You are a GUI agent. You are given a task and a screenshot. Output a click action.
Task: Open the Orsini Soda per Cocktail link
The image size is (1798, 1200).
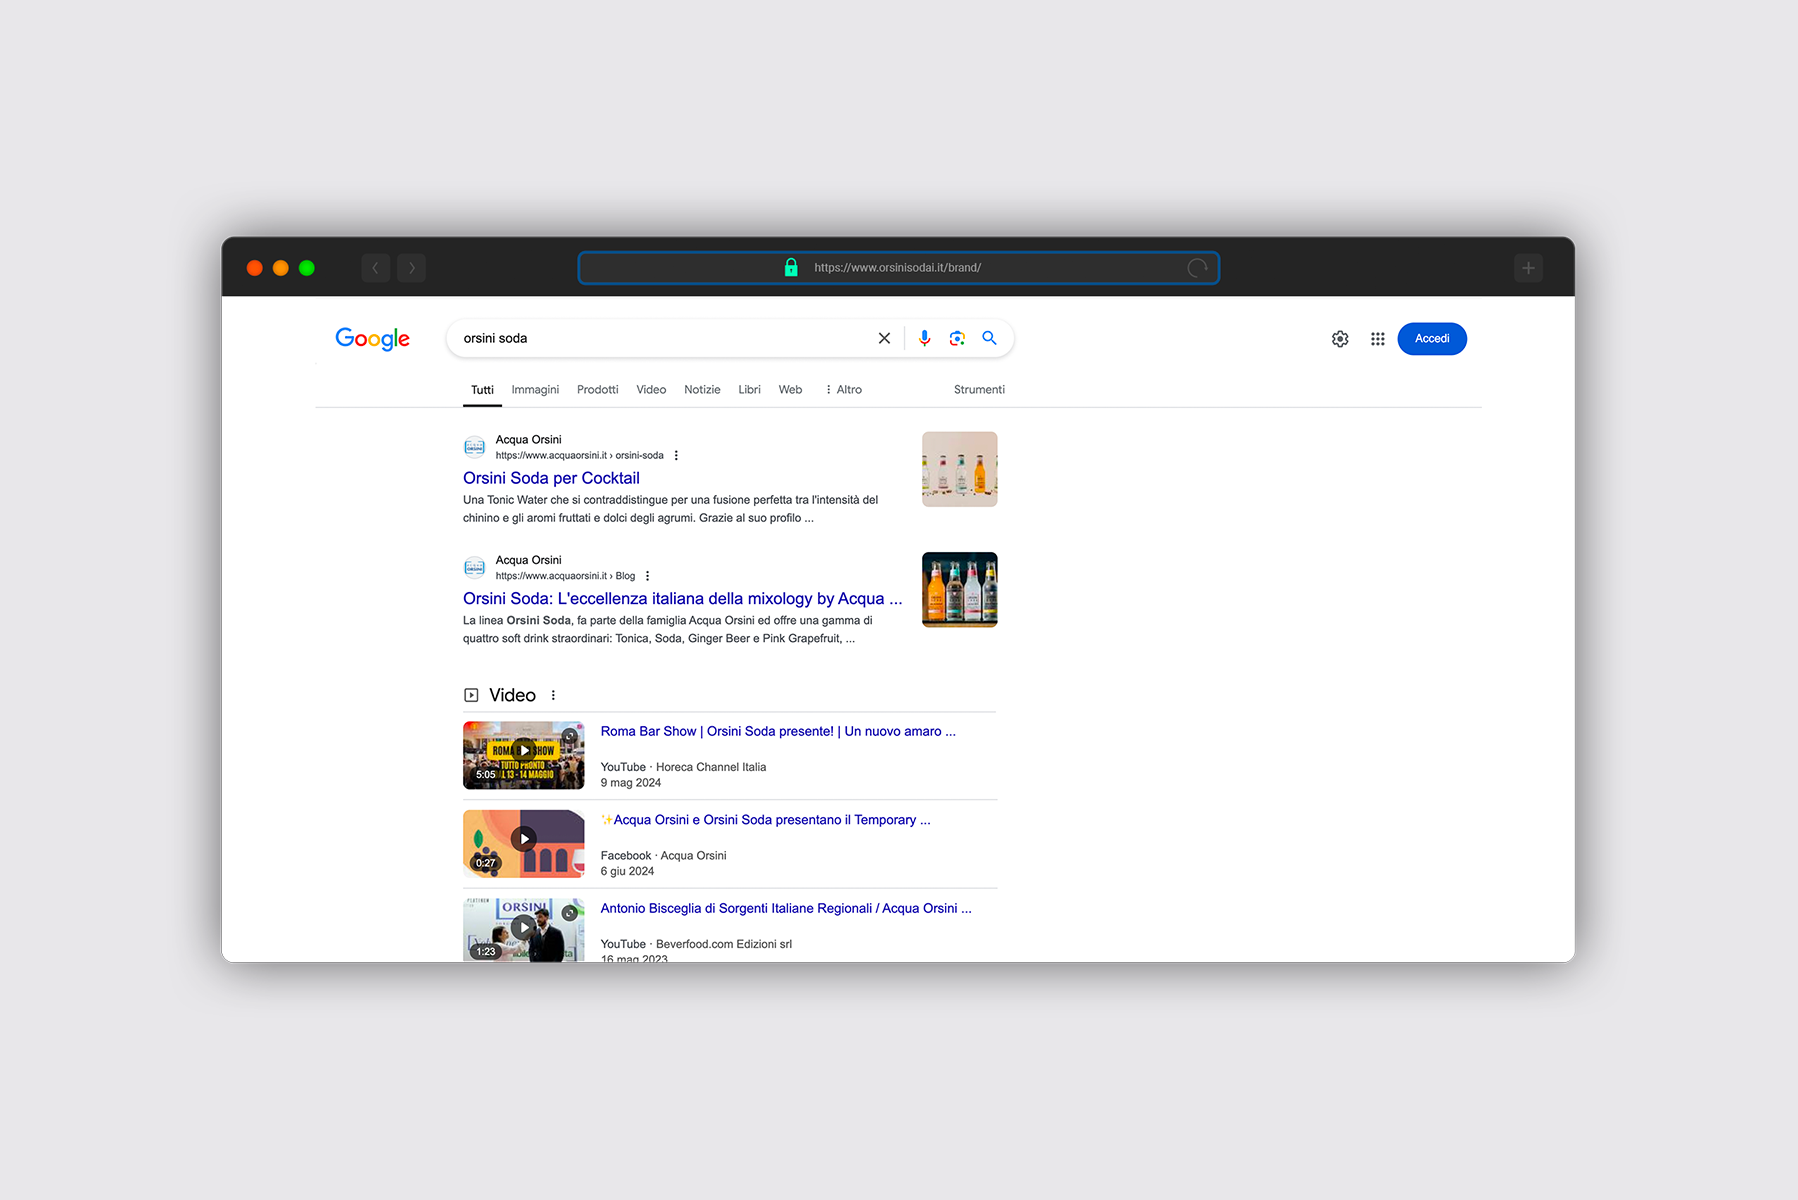[551, 478]
